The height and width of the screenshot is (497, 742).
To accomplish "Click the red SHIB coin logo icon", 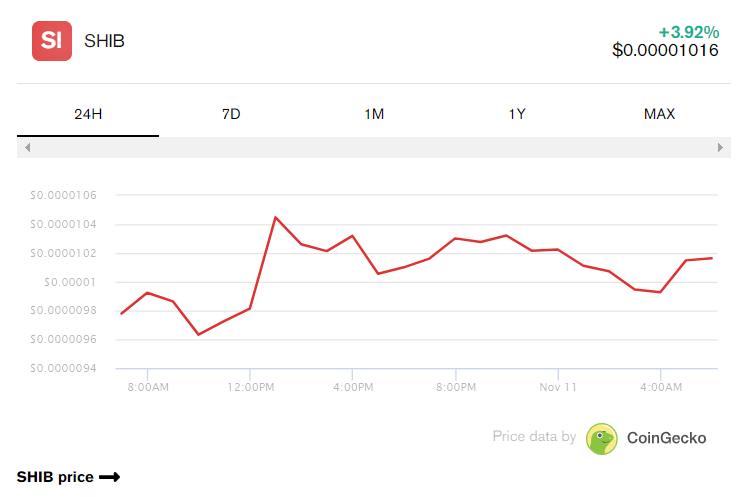I will (52, 41).
